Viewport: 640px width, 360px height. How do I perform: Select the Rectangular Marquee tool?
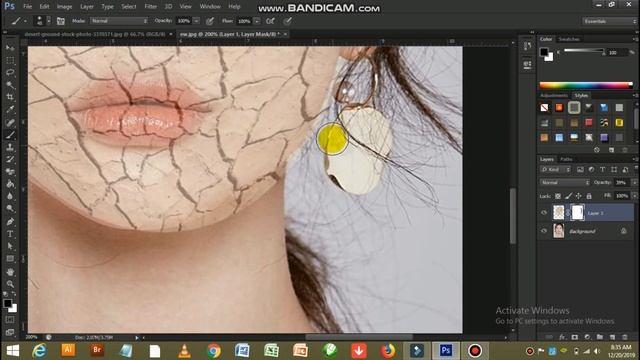point(10,60)
